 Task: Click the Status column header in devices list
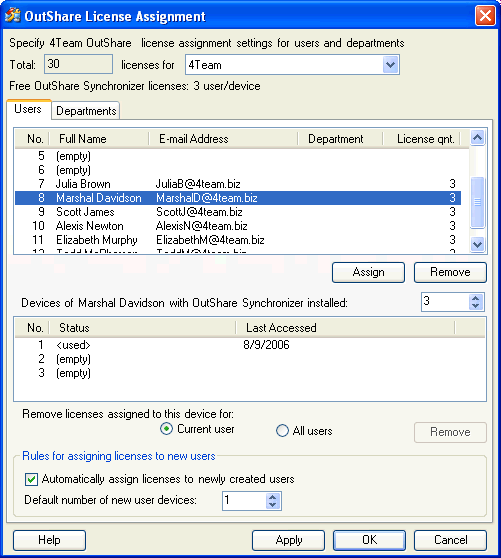pyautogui.click(x=142, y=328)
